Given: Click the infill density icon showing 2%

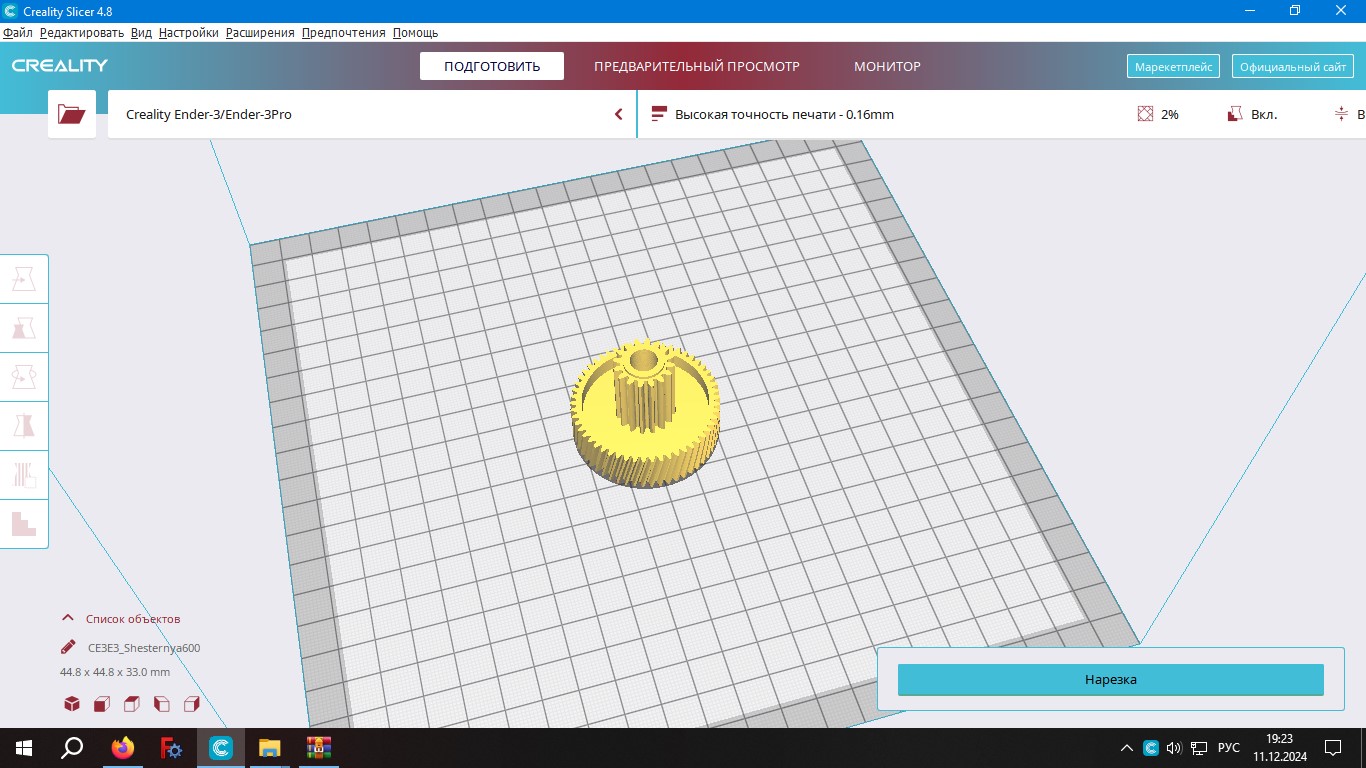Looking at the screenshot, I should pyautogui.click(x=1146, y=114).
